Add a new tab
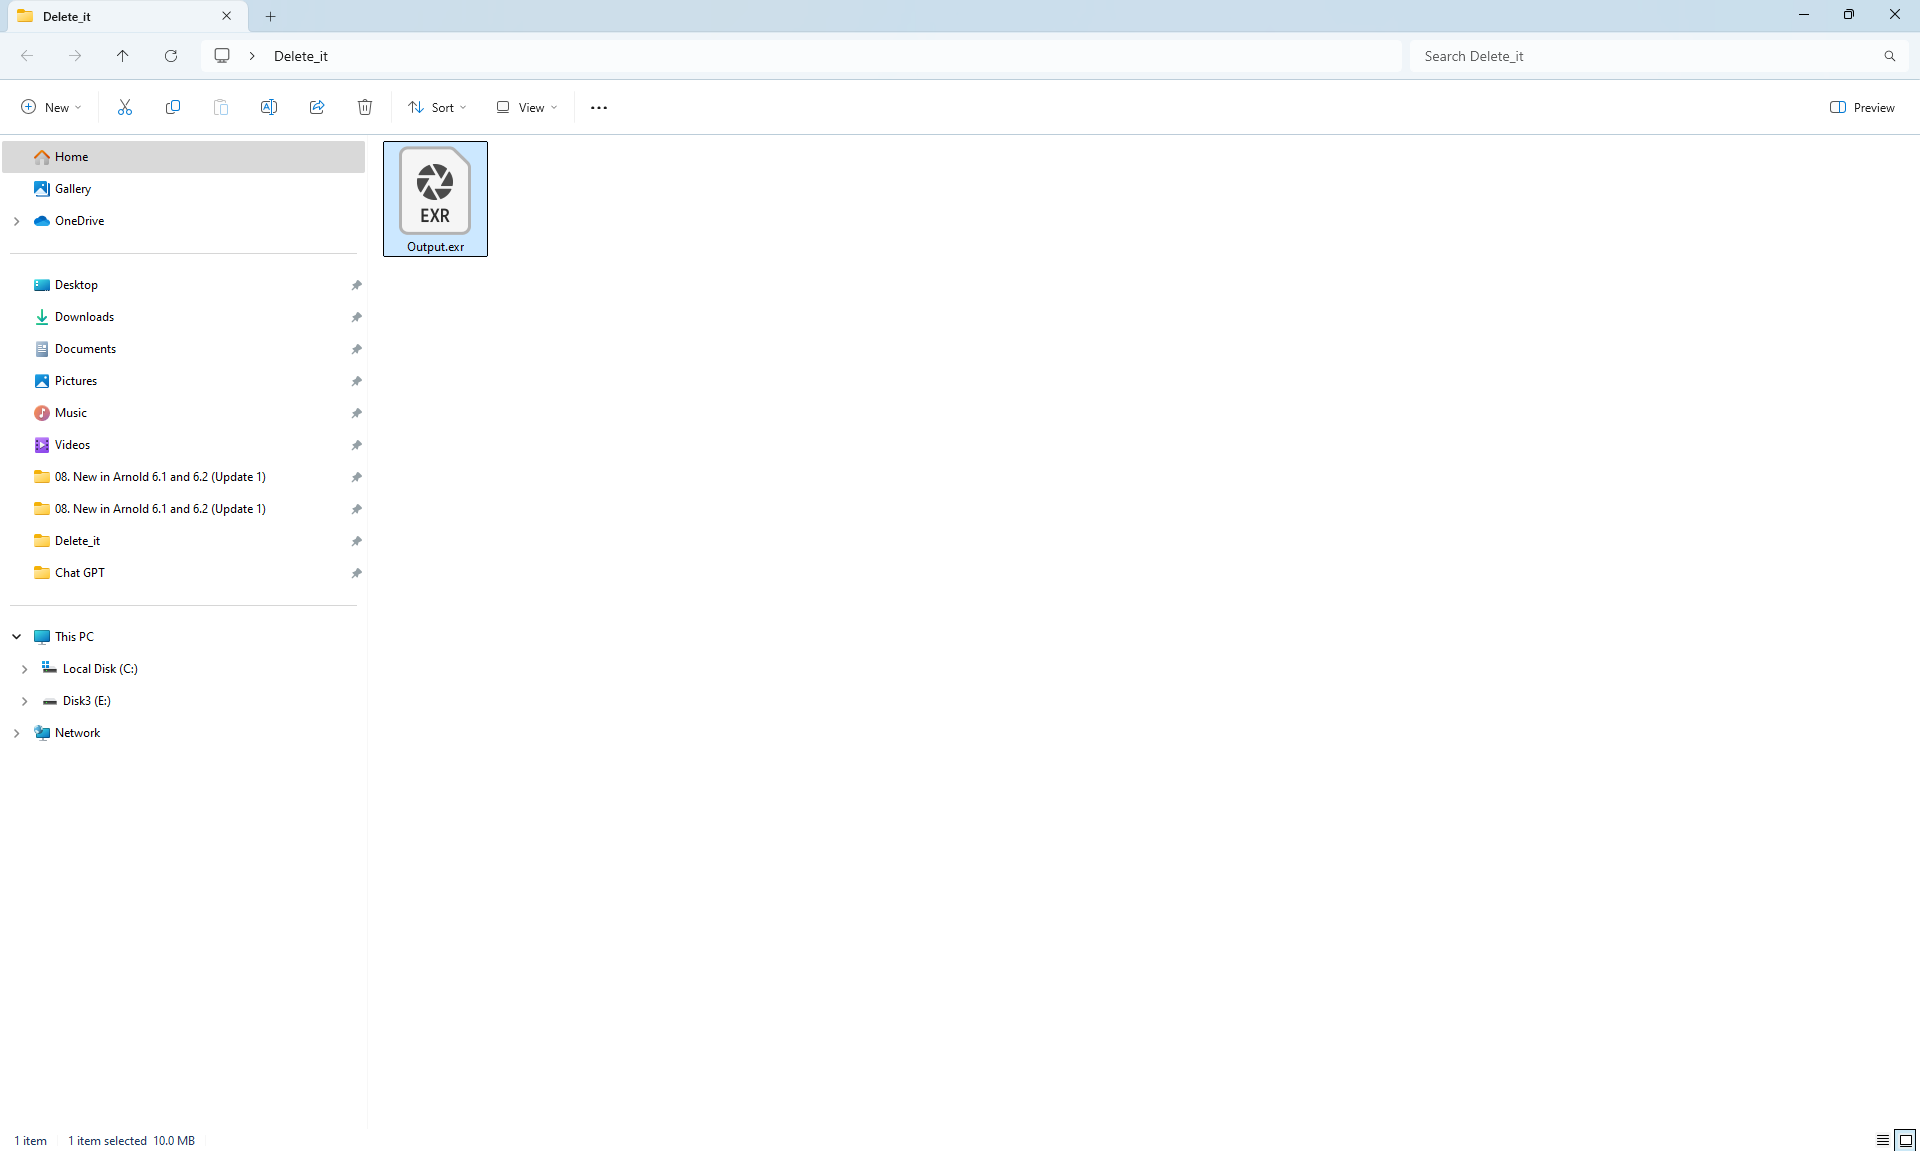This screenshot has width=1920, height=1151. click(270, 16)
